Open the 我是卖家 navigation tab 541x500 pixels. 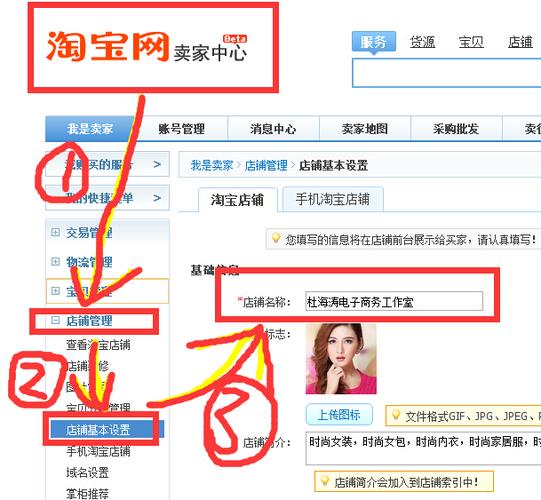click(90, 129)
